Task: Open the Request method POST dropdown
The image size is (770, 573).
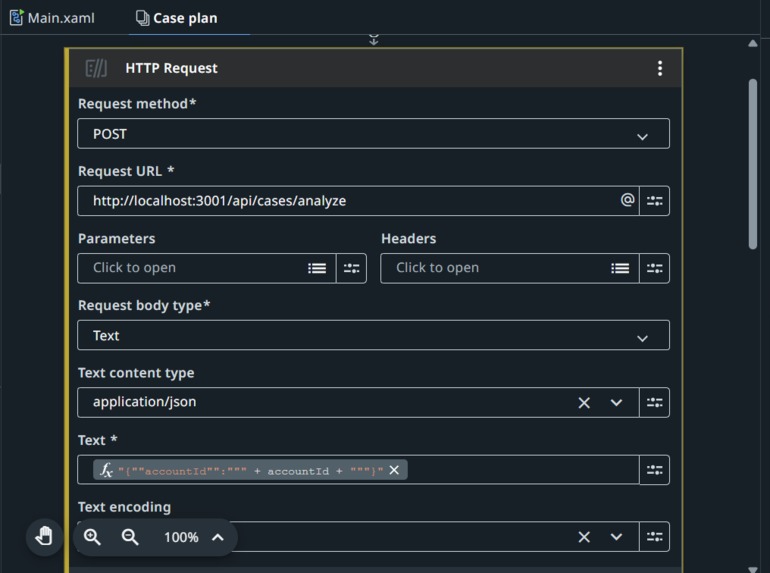Action: pos(373,134)
